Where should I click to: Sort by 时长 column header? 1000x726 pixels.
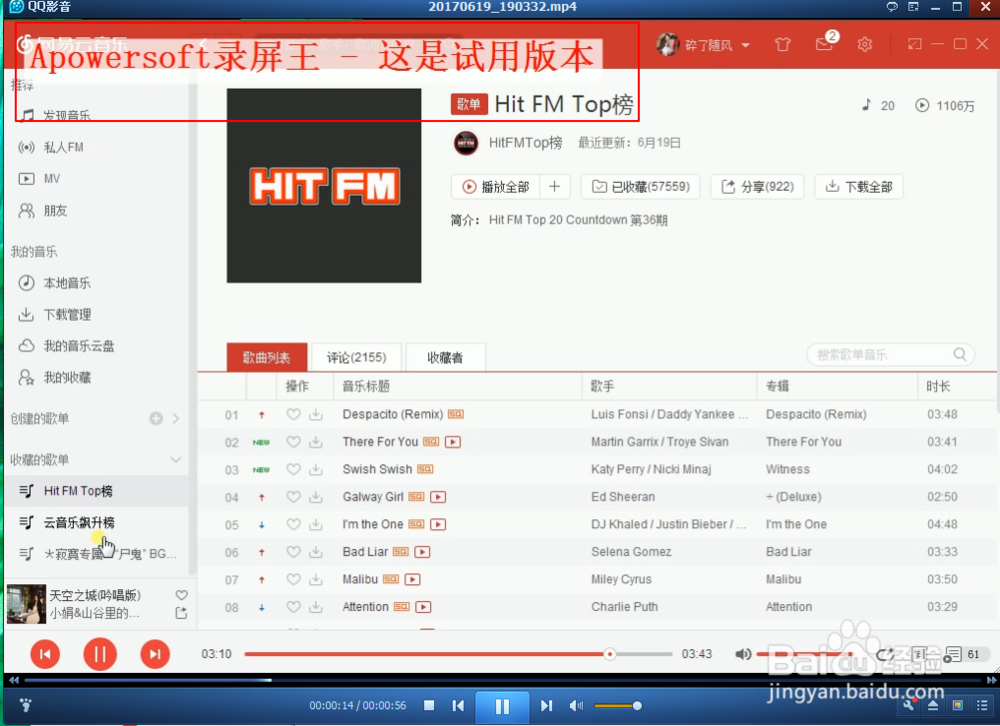pos(938,386)
